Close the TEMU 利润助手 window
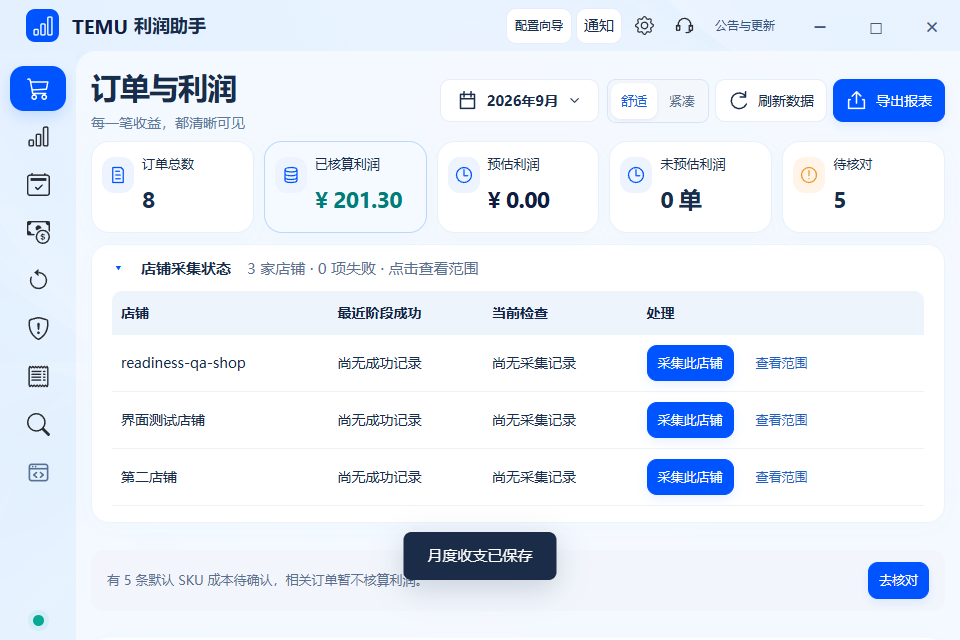Image resolution: width=960 pixels, height=640 pixels. tap(932, 27)
